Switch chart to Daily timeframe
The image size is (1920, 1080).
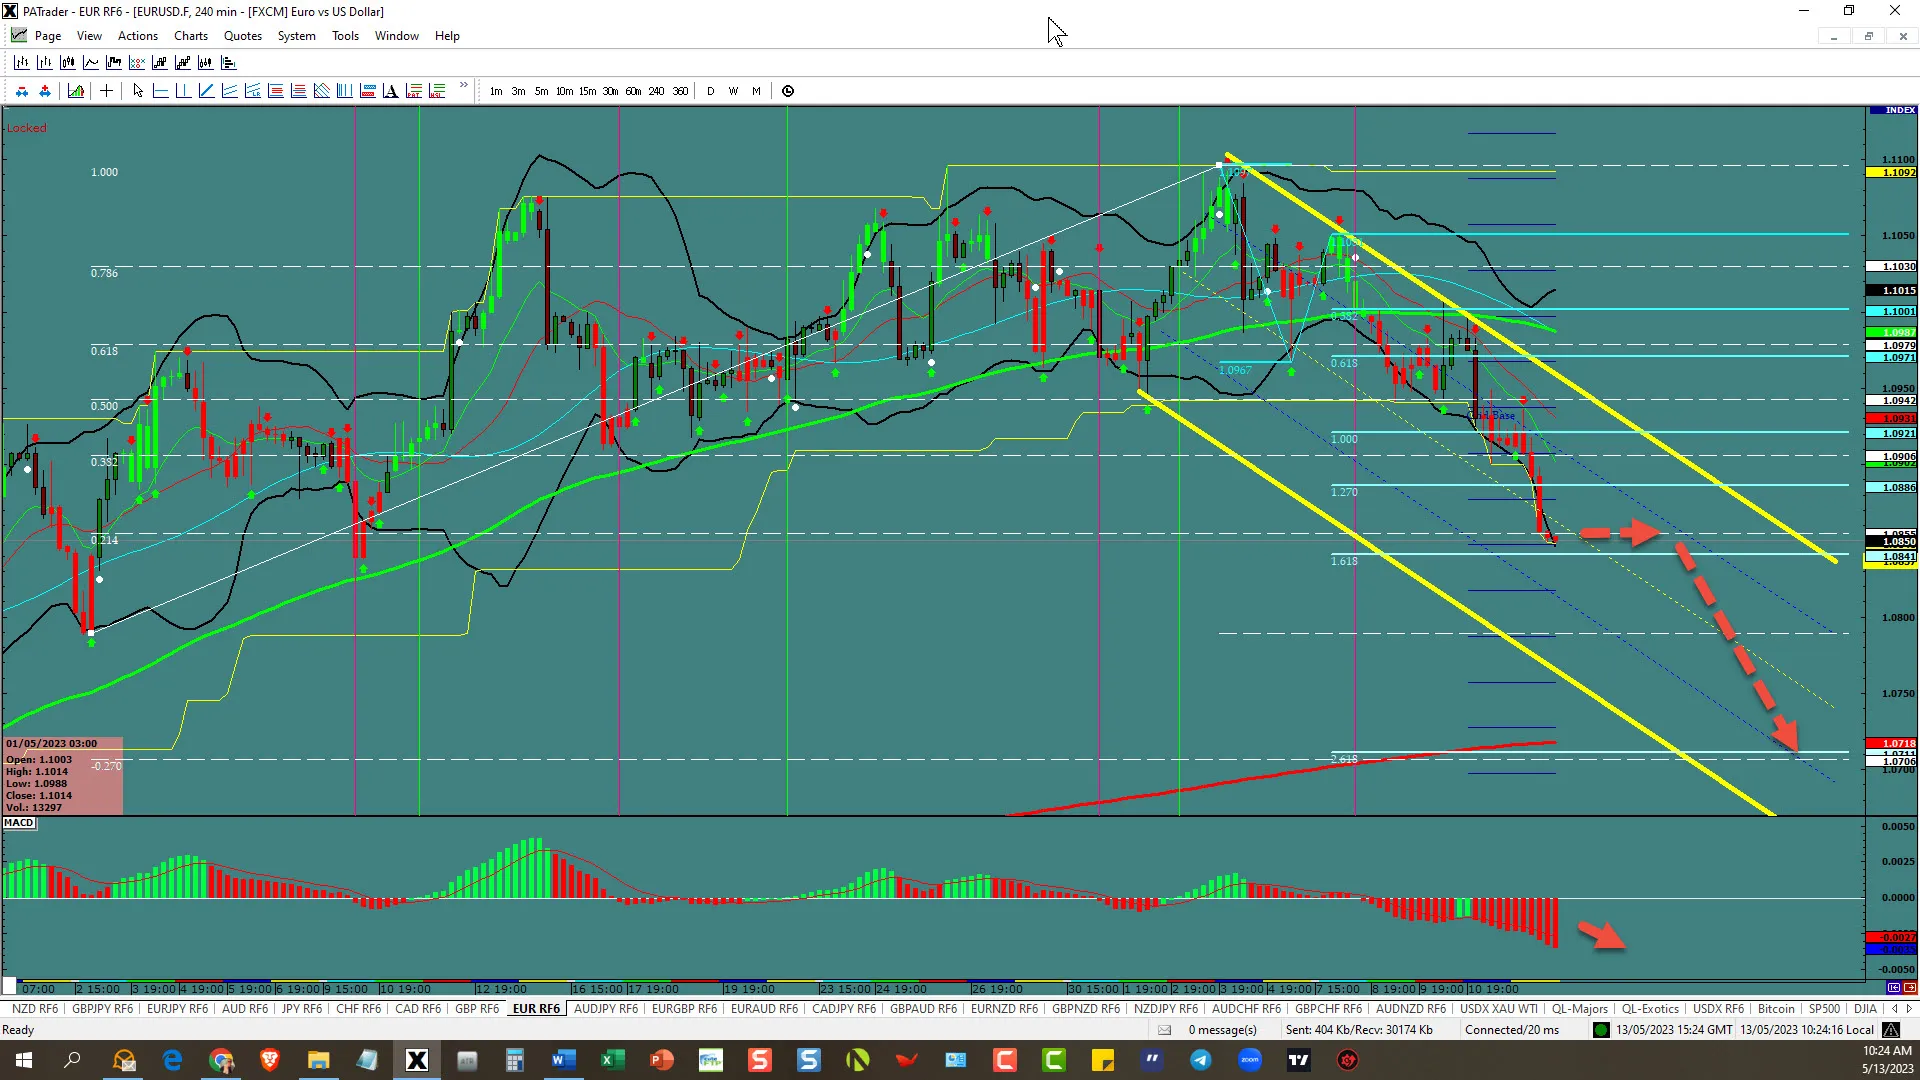711,91
